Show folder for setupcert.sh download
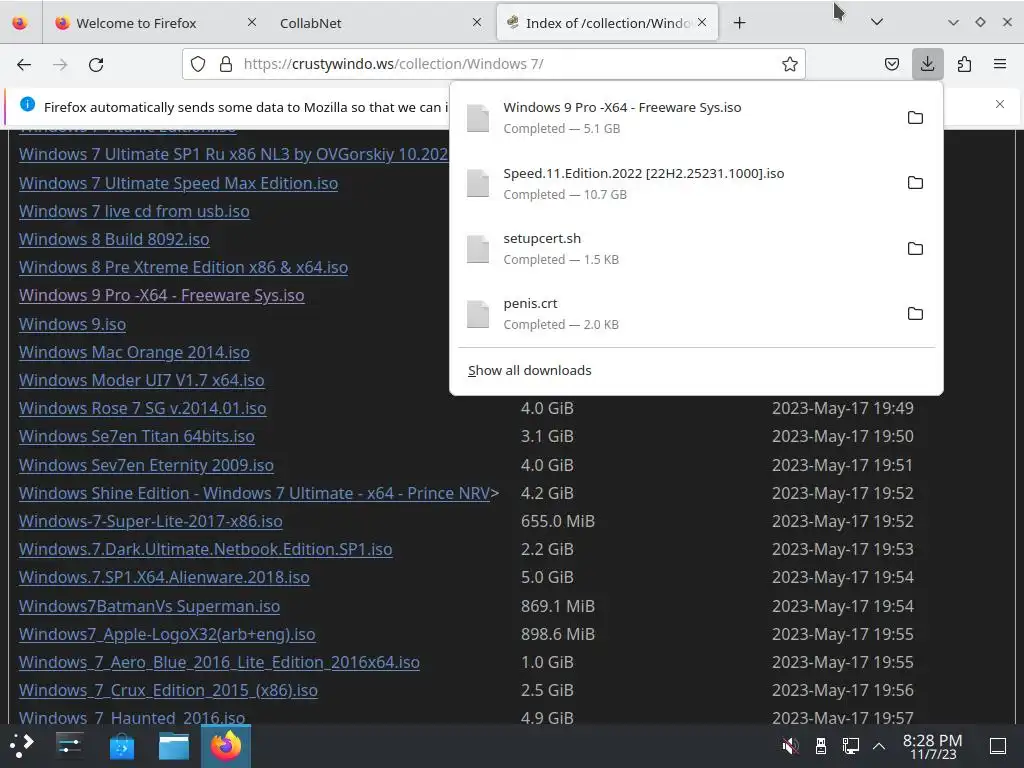 [x=915, y=248]
